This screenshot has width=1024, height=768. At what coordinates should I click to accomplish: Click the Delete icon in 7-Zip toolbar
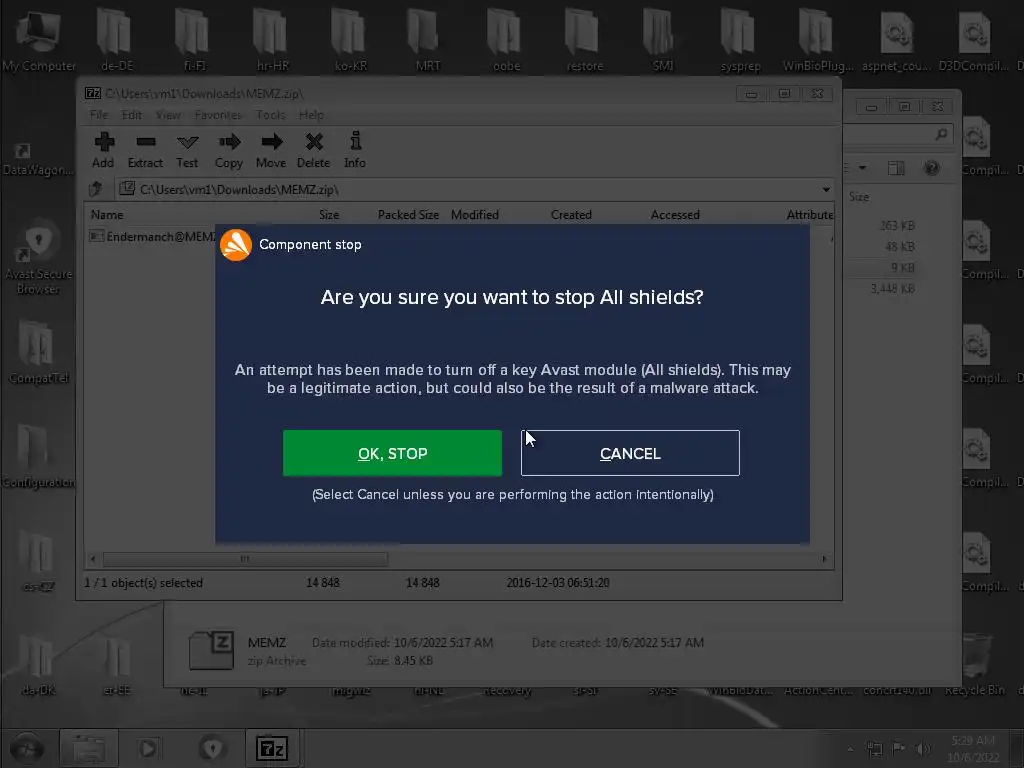pos(313,142)
